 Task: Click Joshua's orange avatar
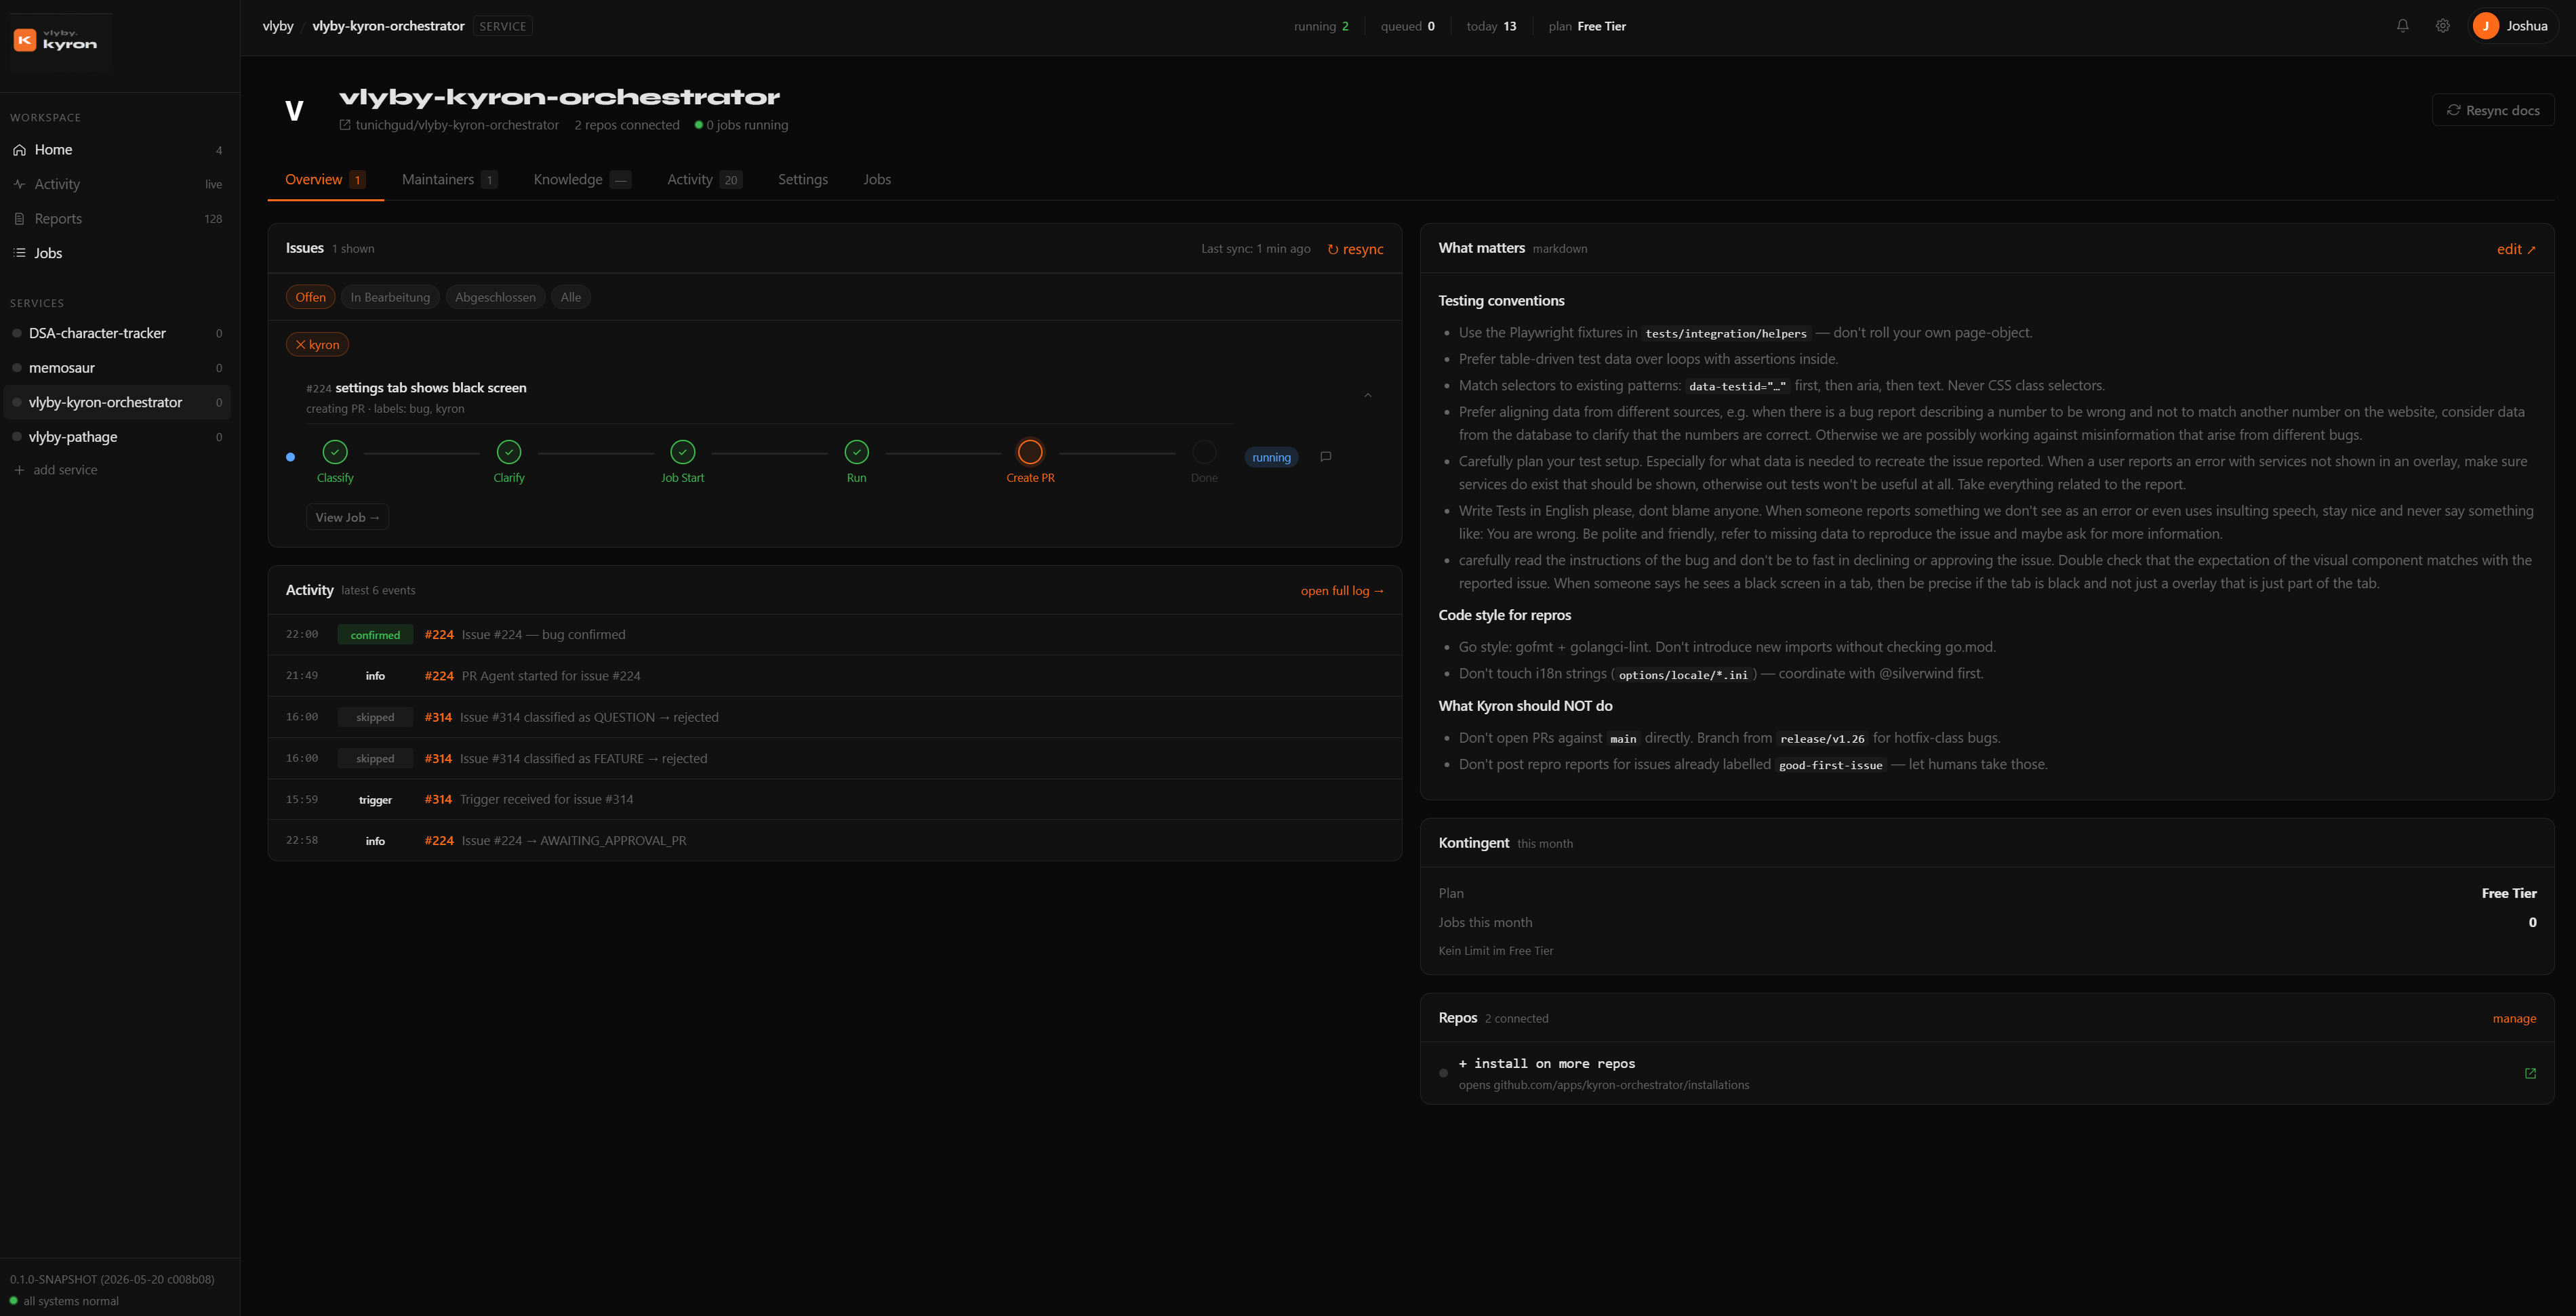click(2485, 26)
